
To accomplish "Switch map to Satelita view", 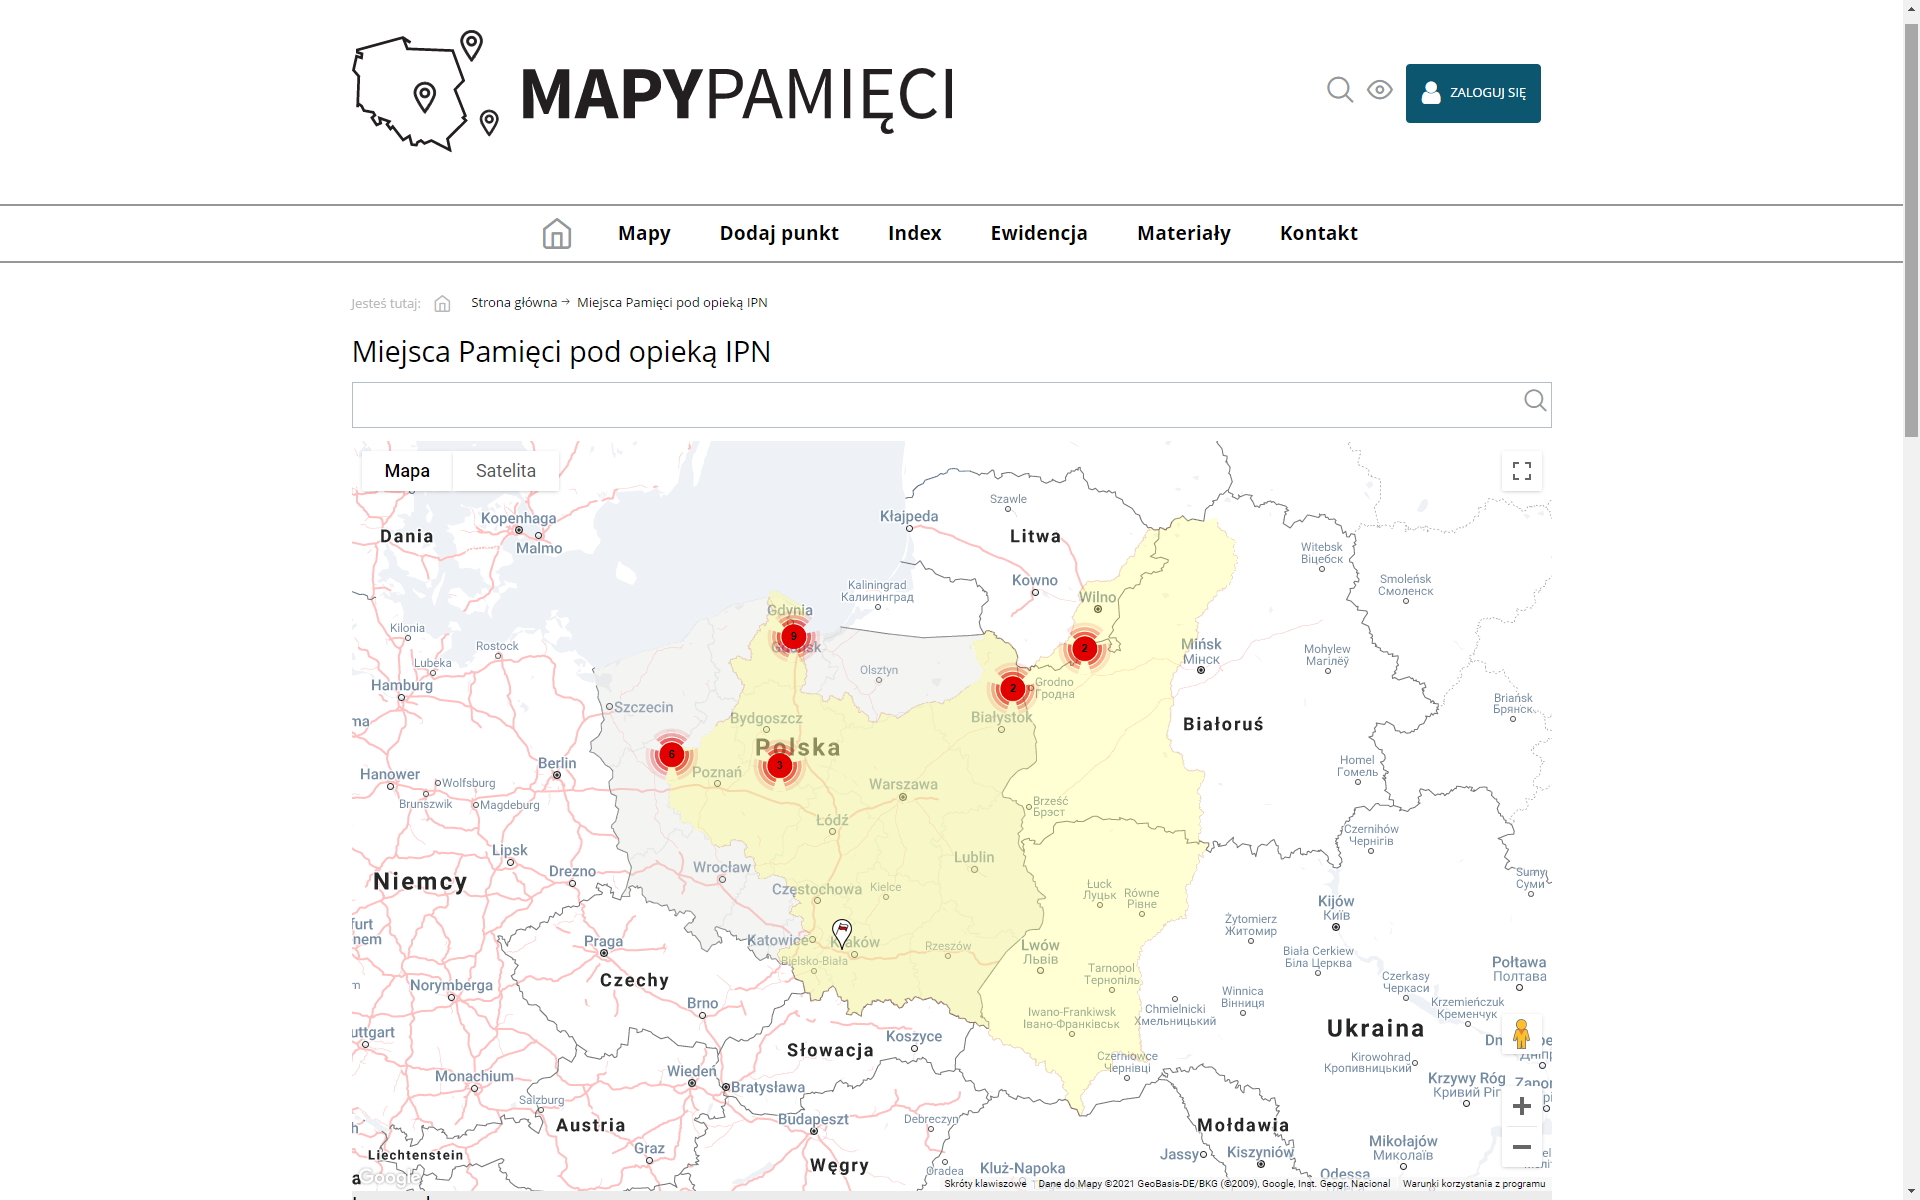I will click(505, 471).
